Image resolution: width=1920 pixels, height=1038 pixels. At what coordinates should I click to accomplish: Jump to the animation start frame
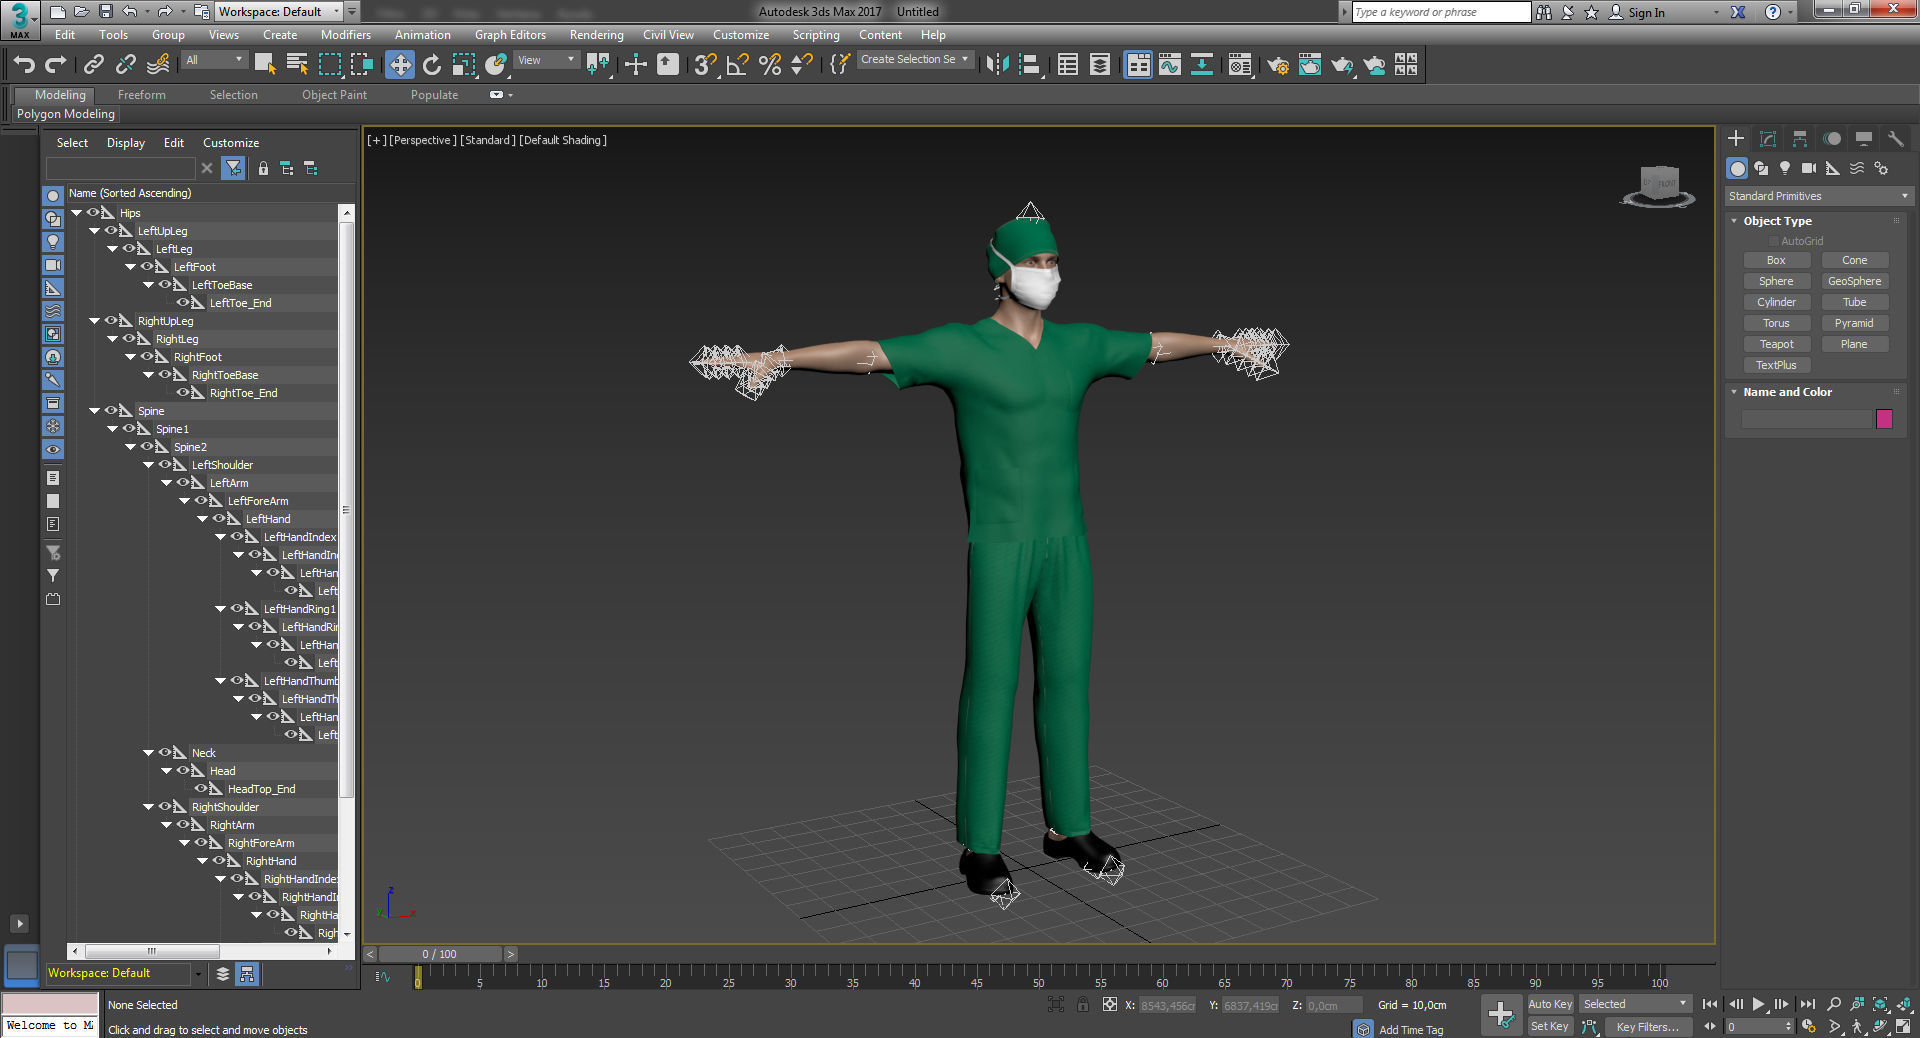[x=1710, y=1004]
